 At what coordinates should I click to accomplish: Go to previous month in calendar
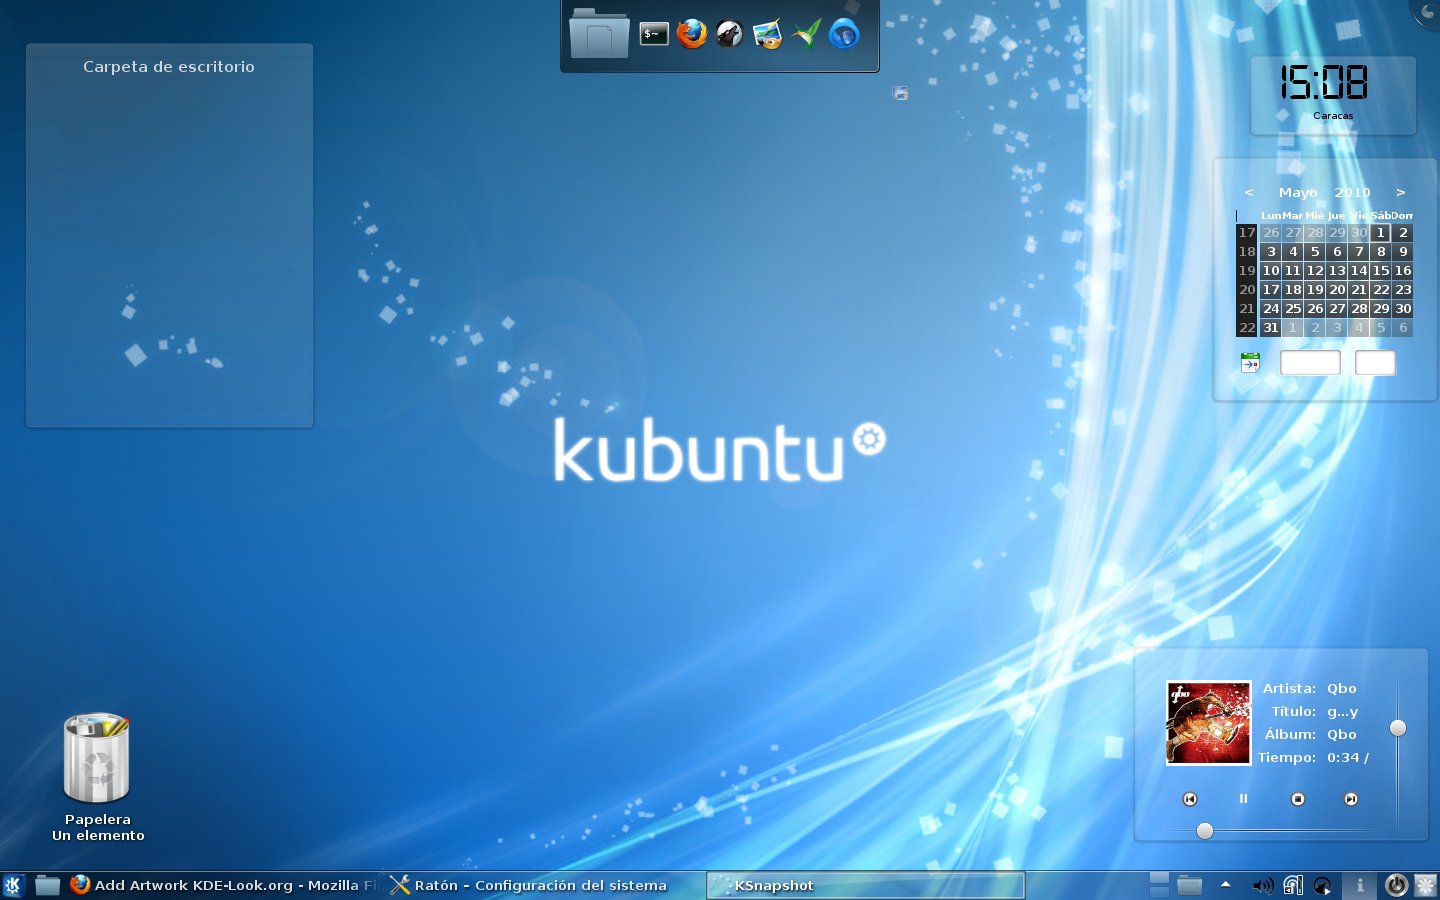click(x=1249, y=192)
